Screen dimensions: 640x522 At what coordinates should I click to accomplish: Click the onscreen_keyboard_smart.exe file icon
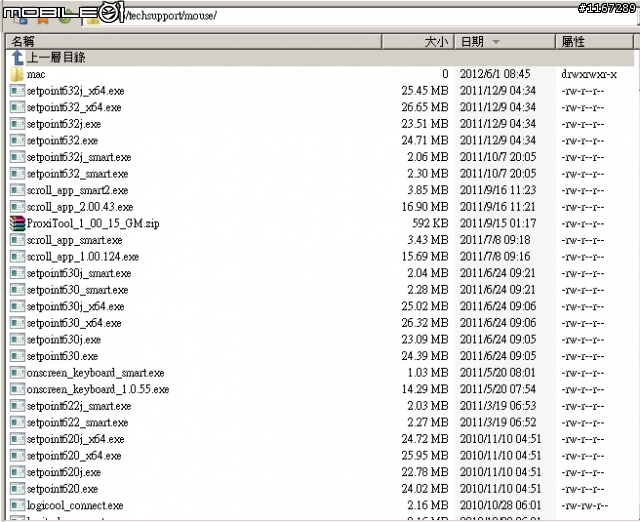[17, 373]
